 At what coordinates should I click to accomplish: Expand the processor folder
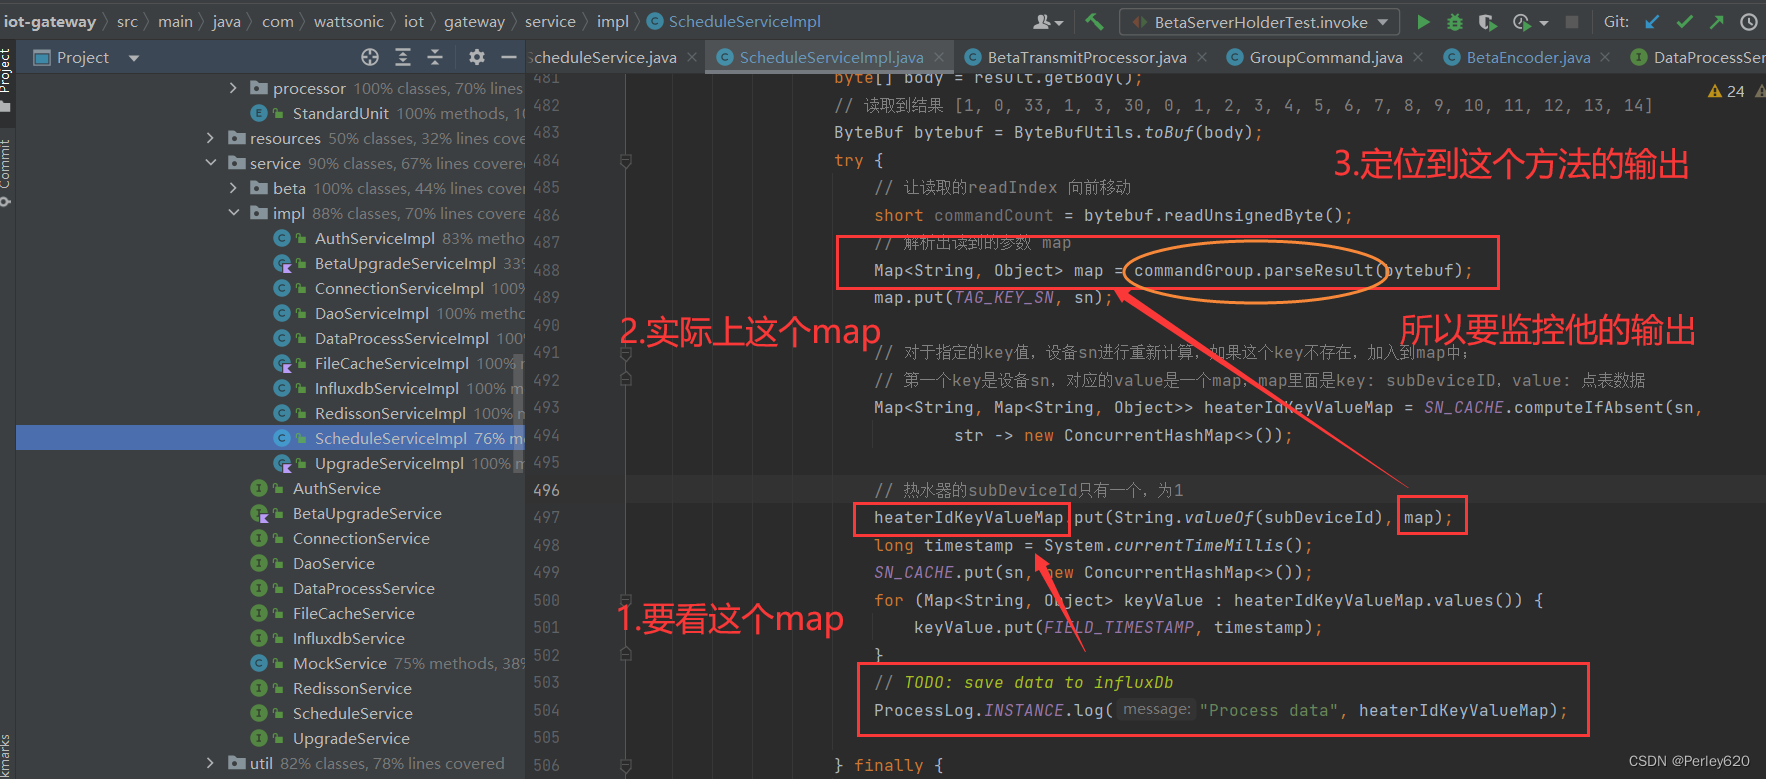pos(233,88)
